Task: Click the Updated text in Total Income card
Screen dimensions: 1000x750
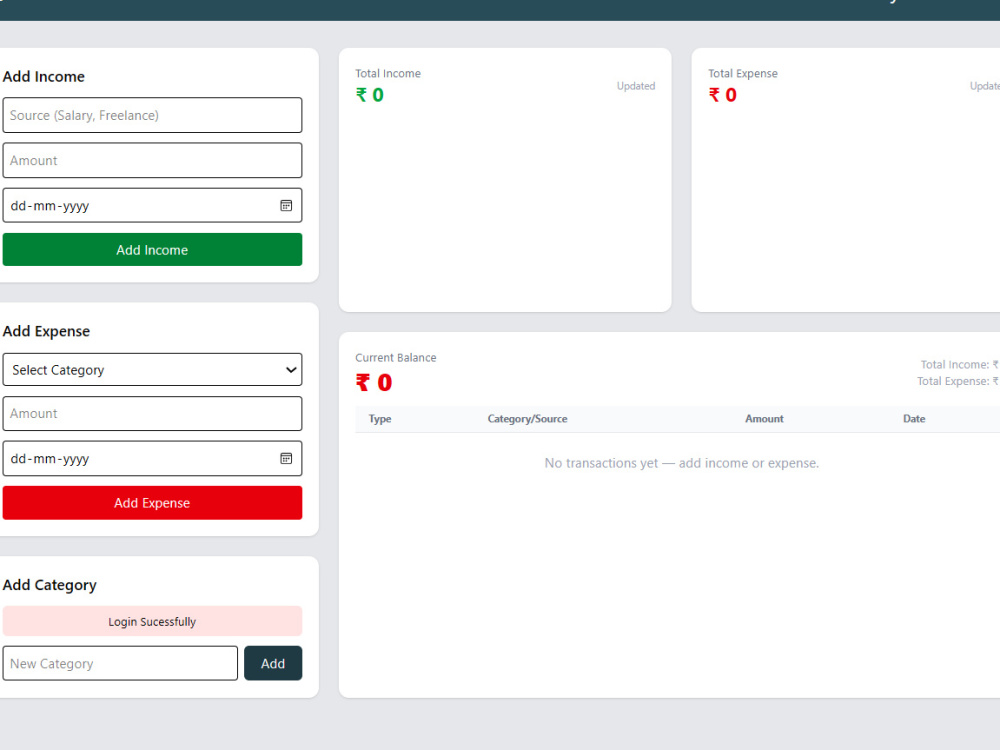Action: [636, 86]
